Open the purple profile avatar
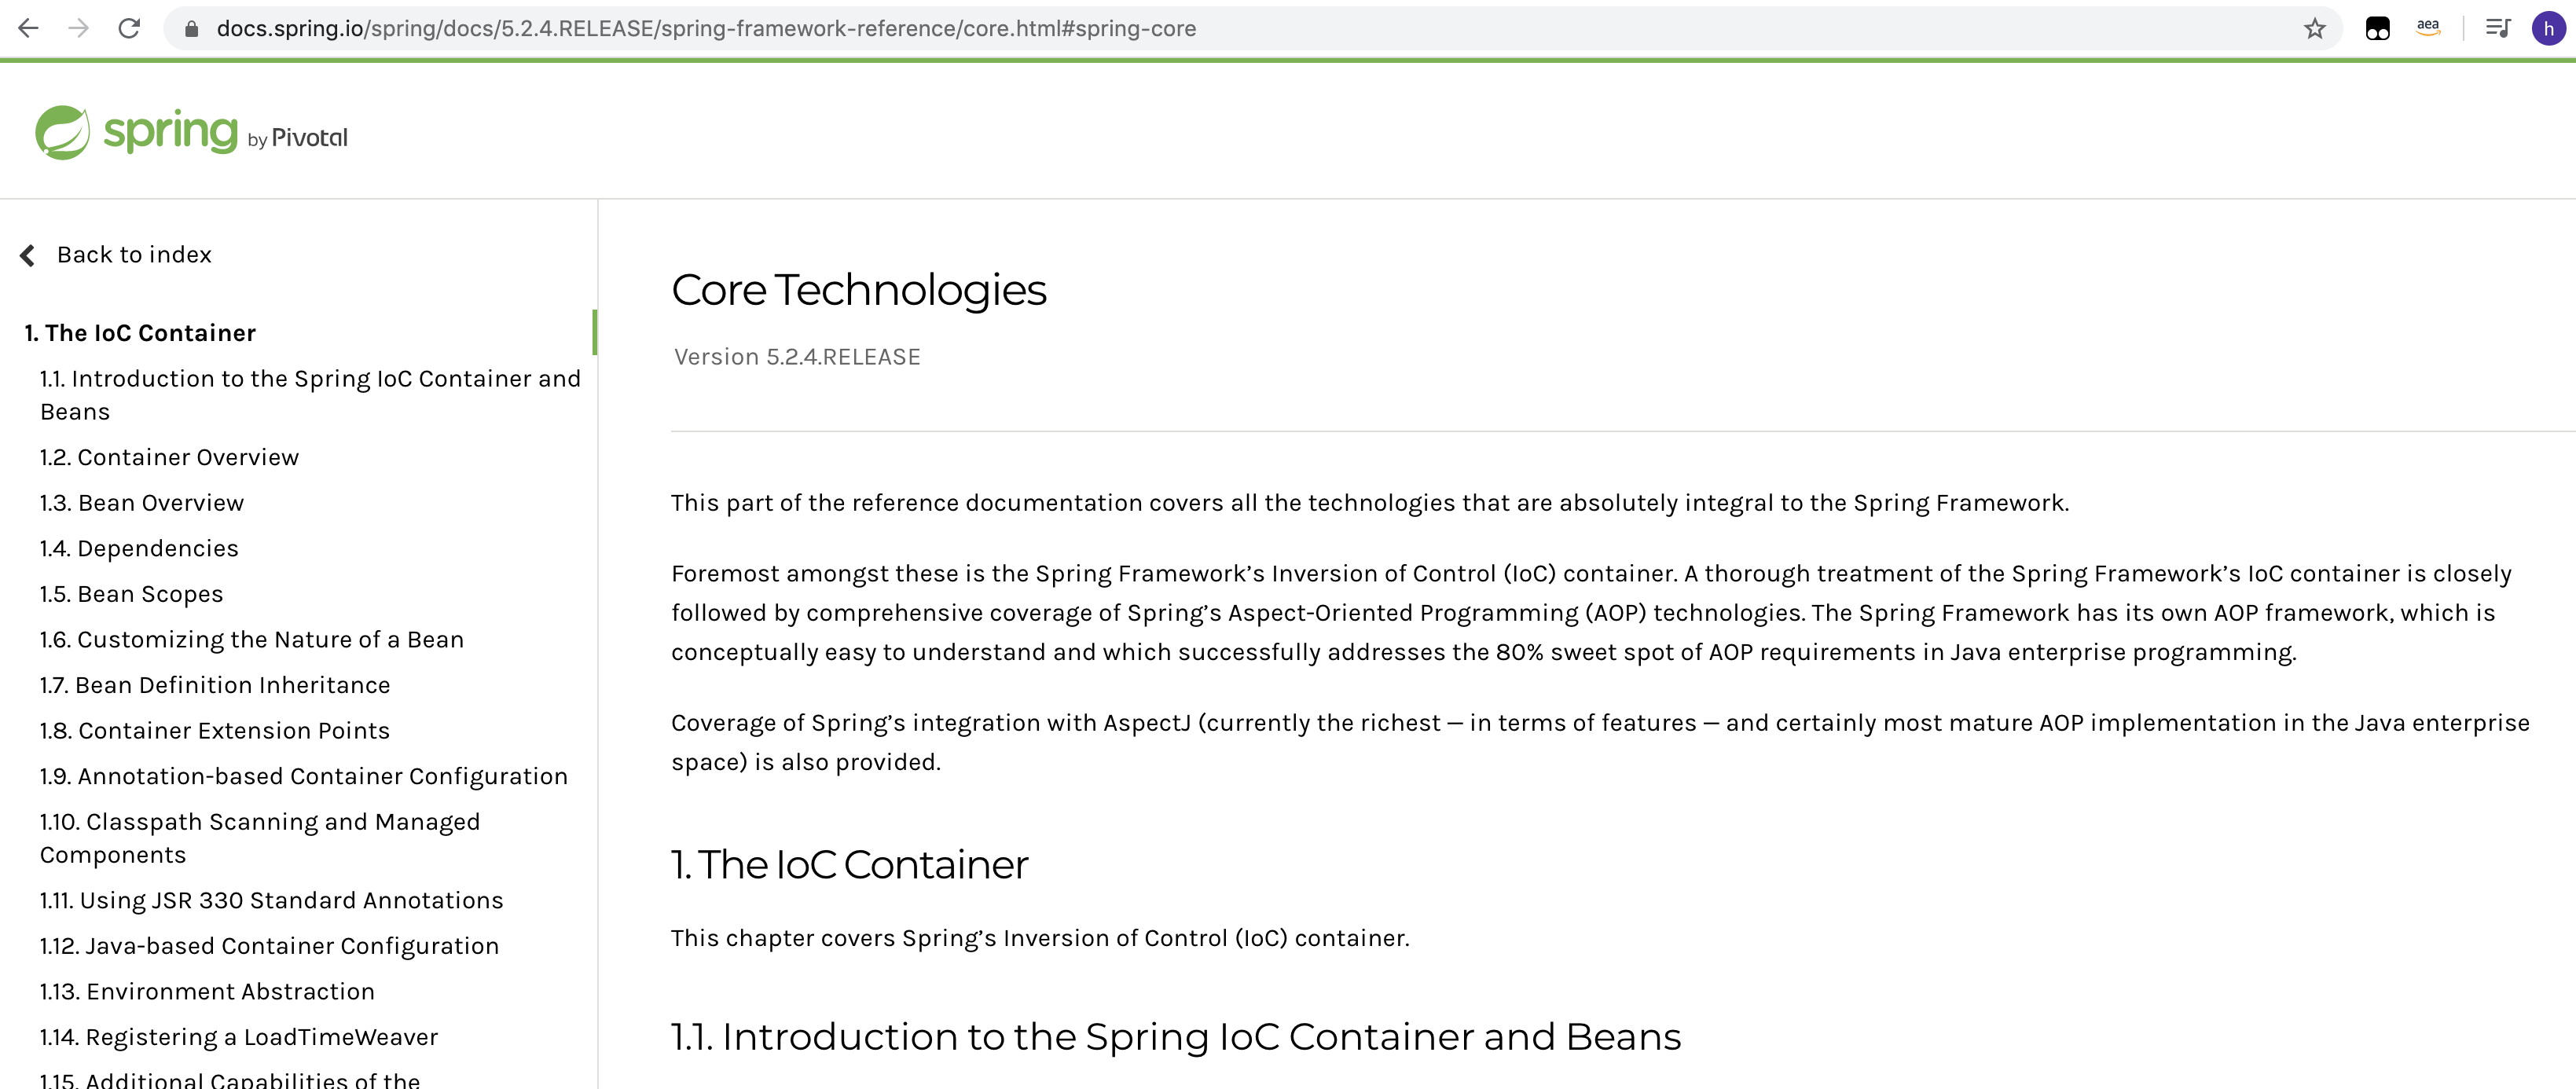Image resolution: width=2576 pixels, height=1089 pixels. tap(2548, 28)
